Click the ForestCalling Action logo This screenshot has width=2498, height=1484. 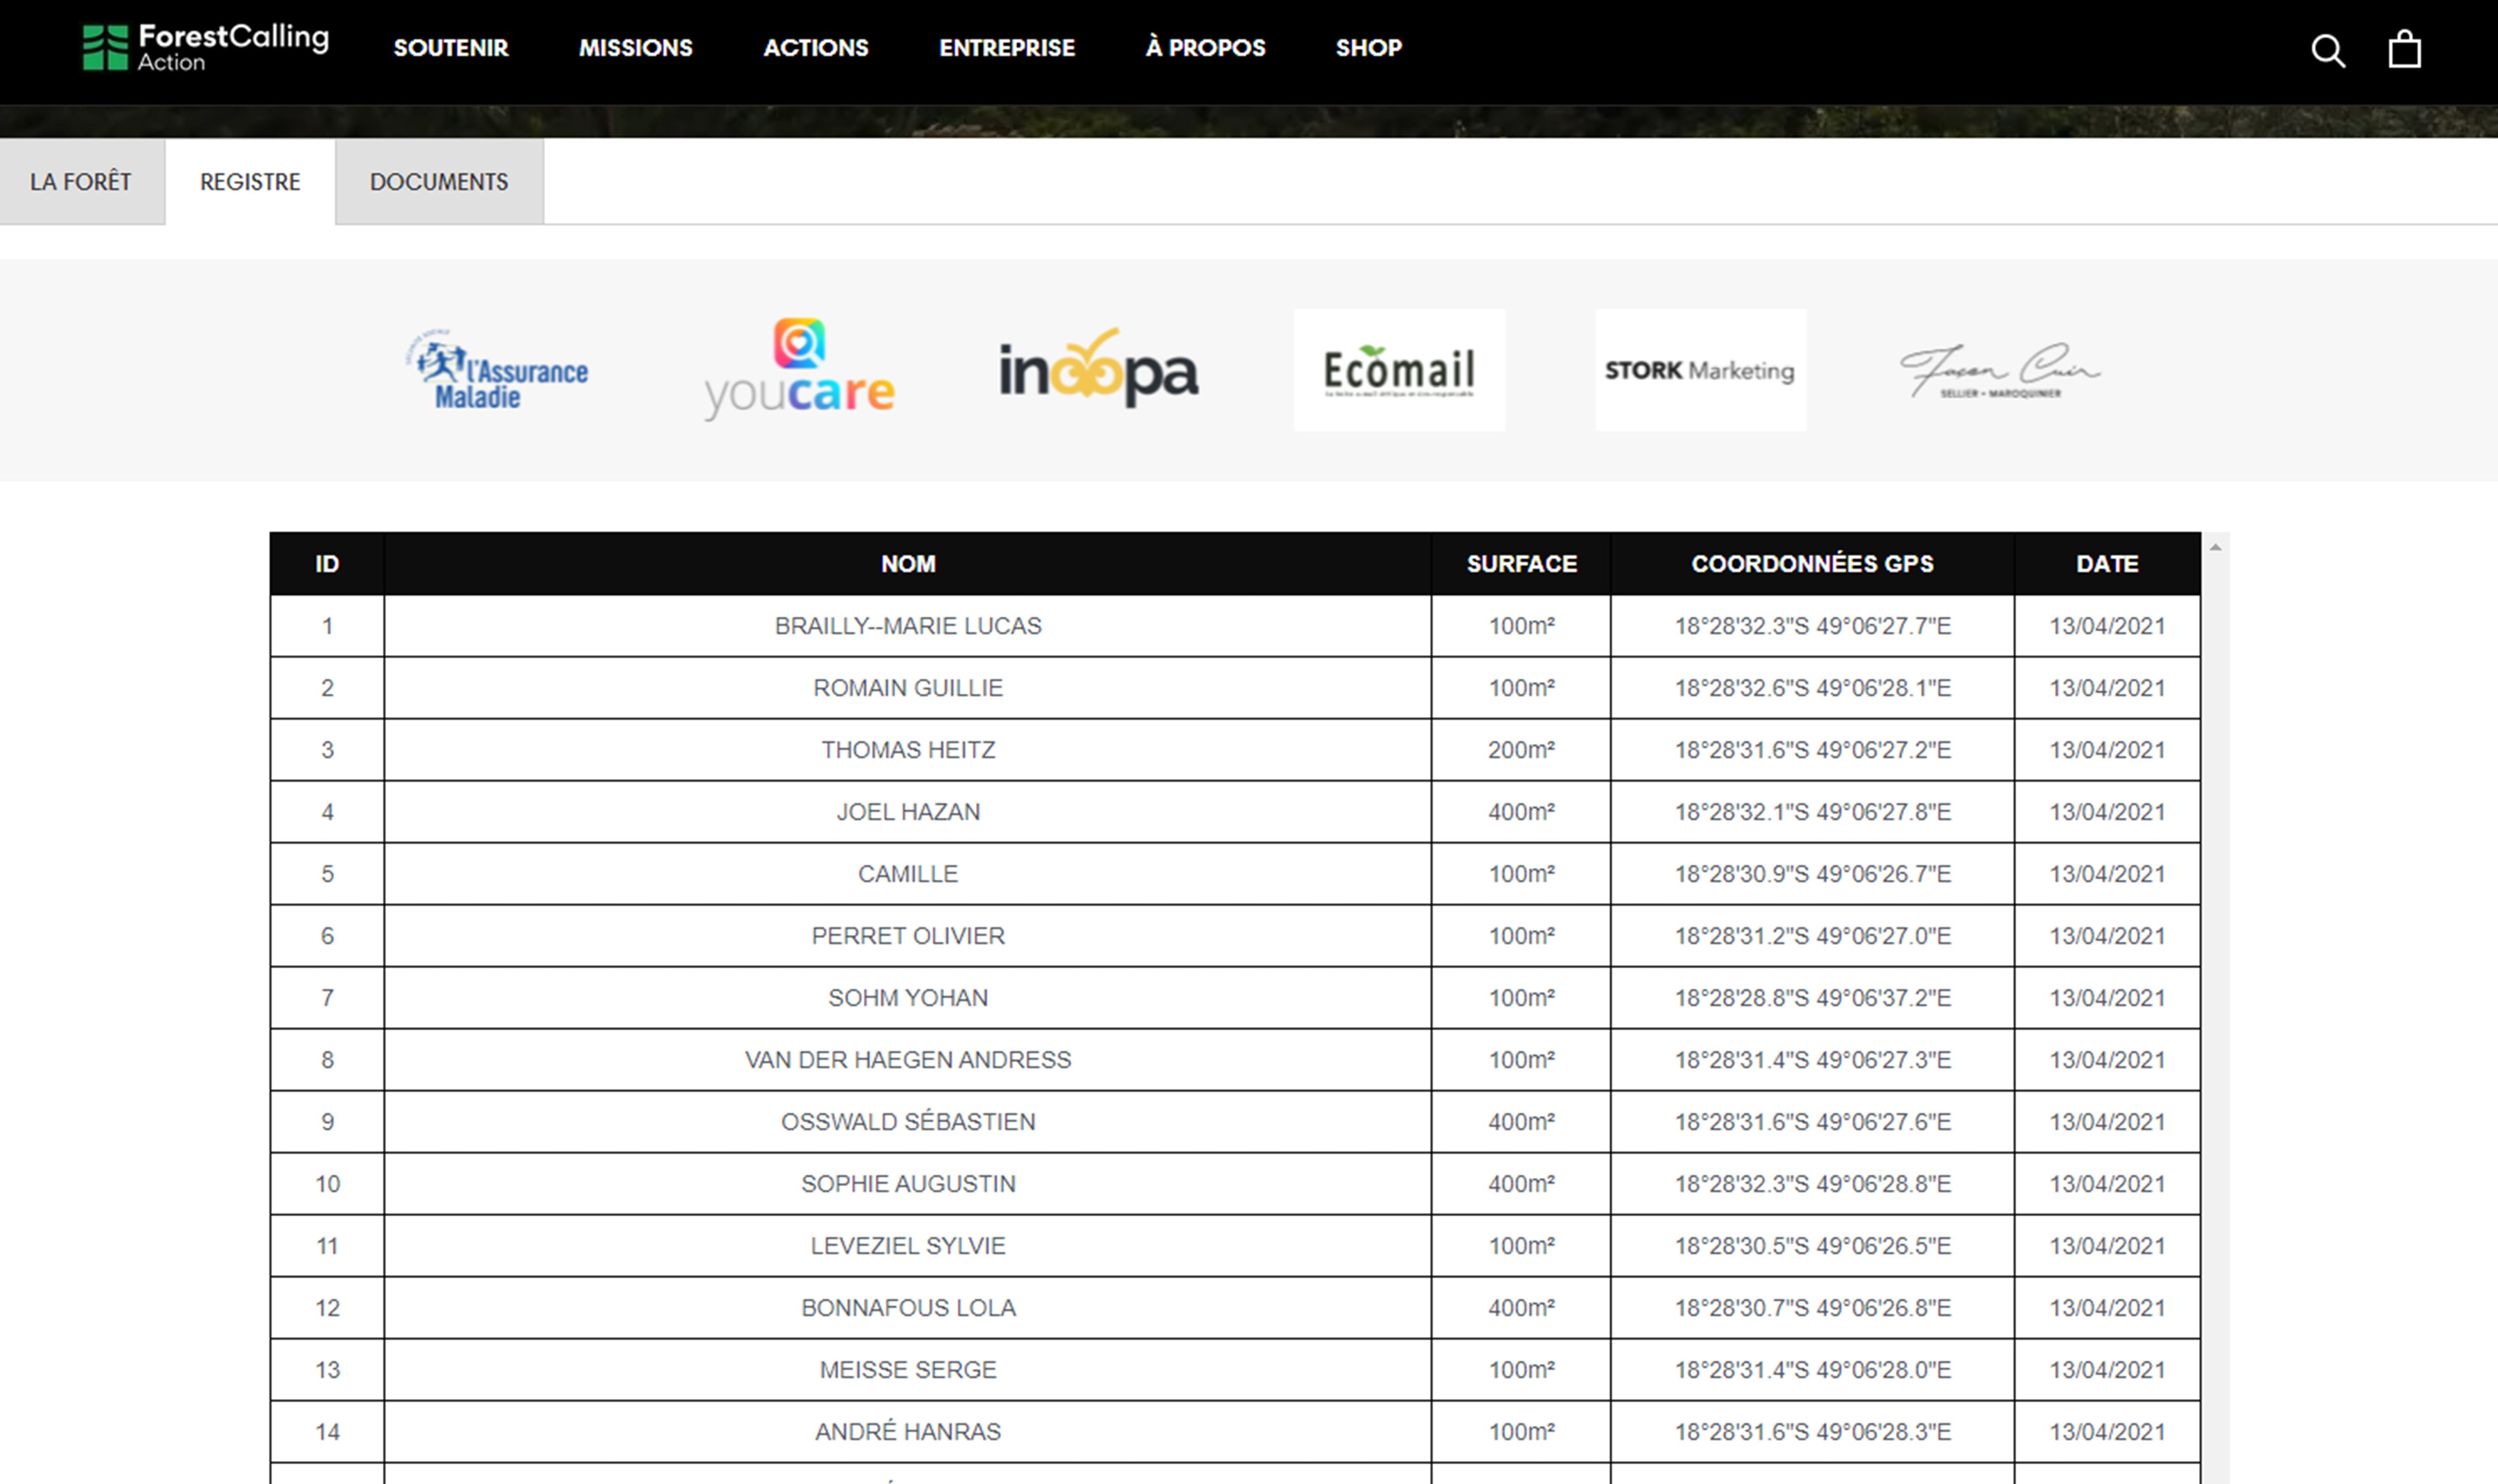click(x=205, y=48)
